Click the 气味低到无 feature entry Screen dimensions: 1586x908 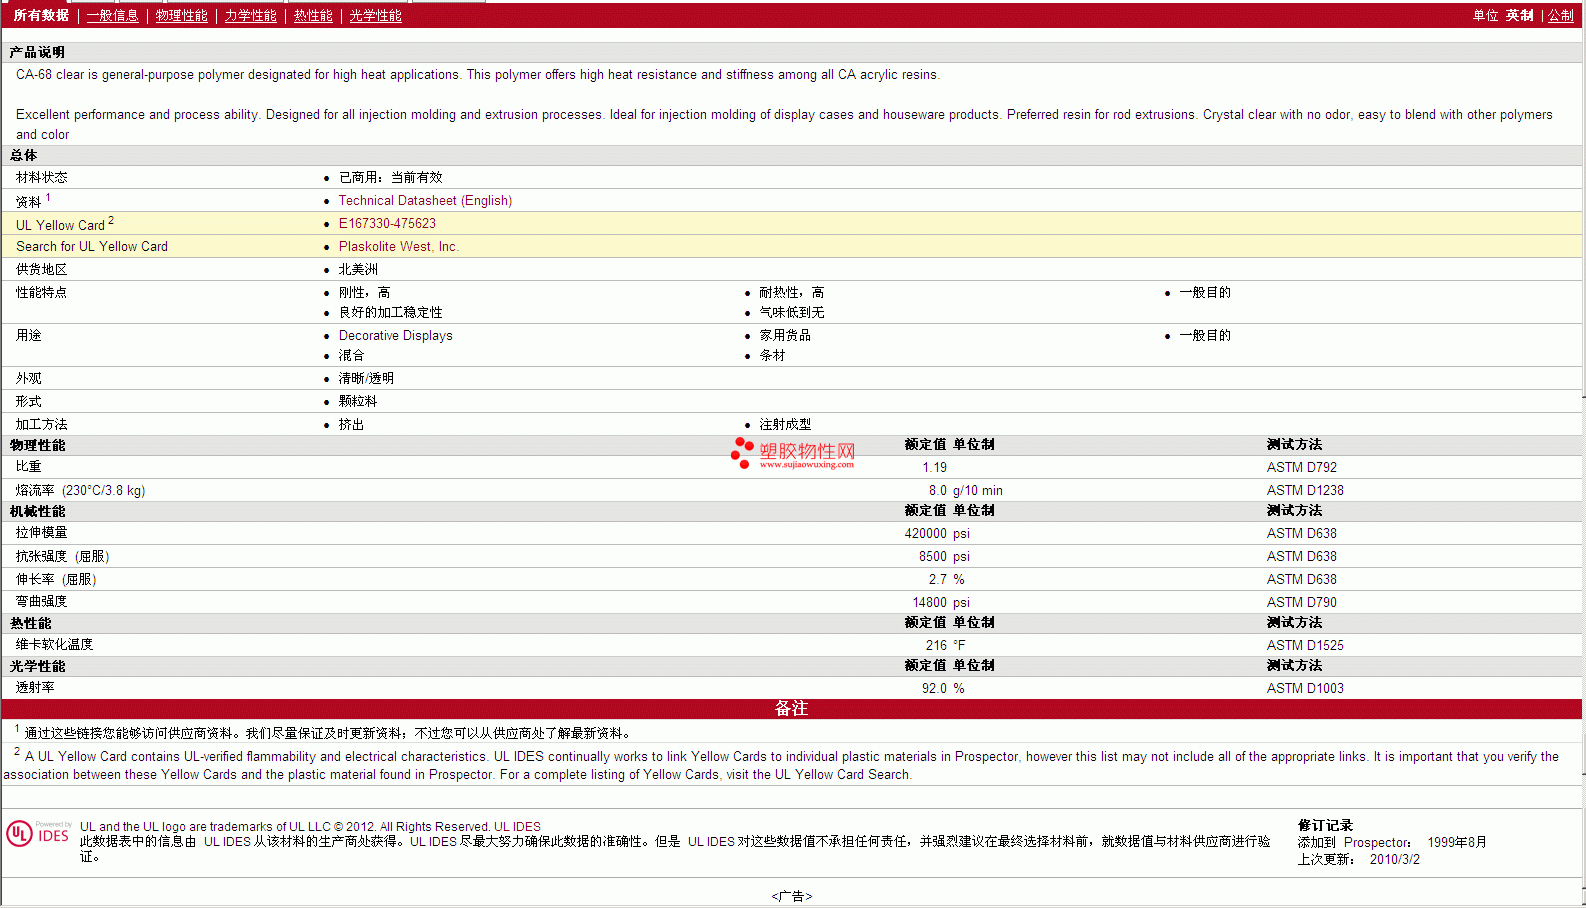[x=791, y=312]
